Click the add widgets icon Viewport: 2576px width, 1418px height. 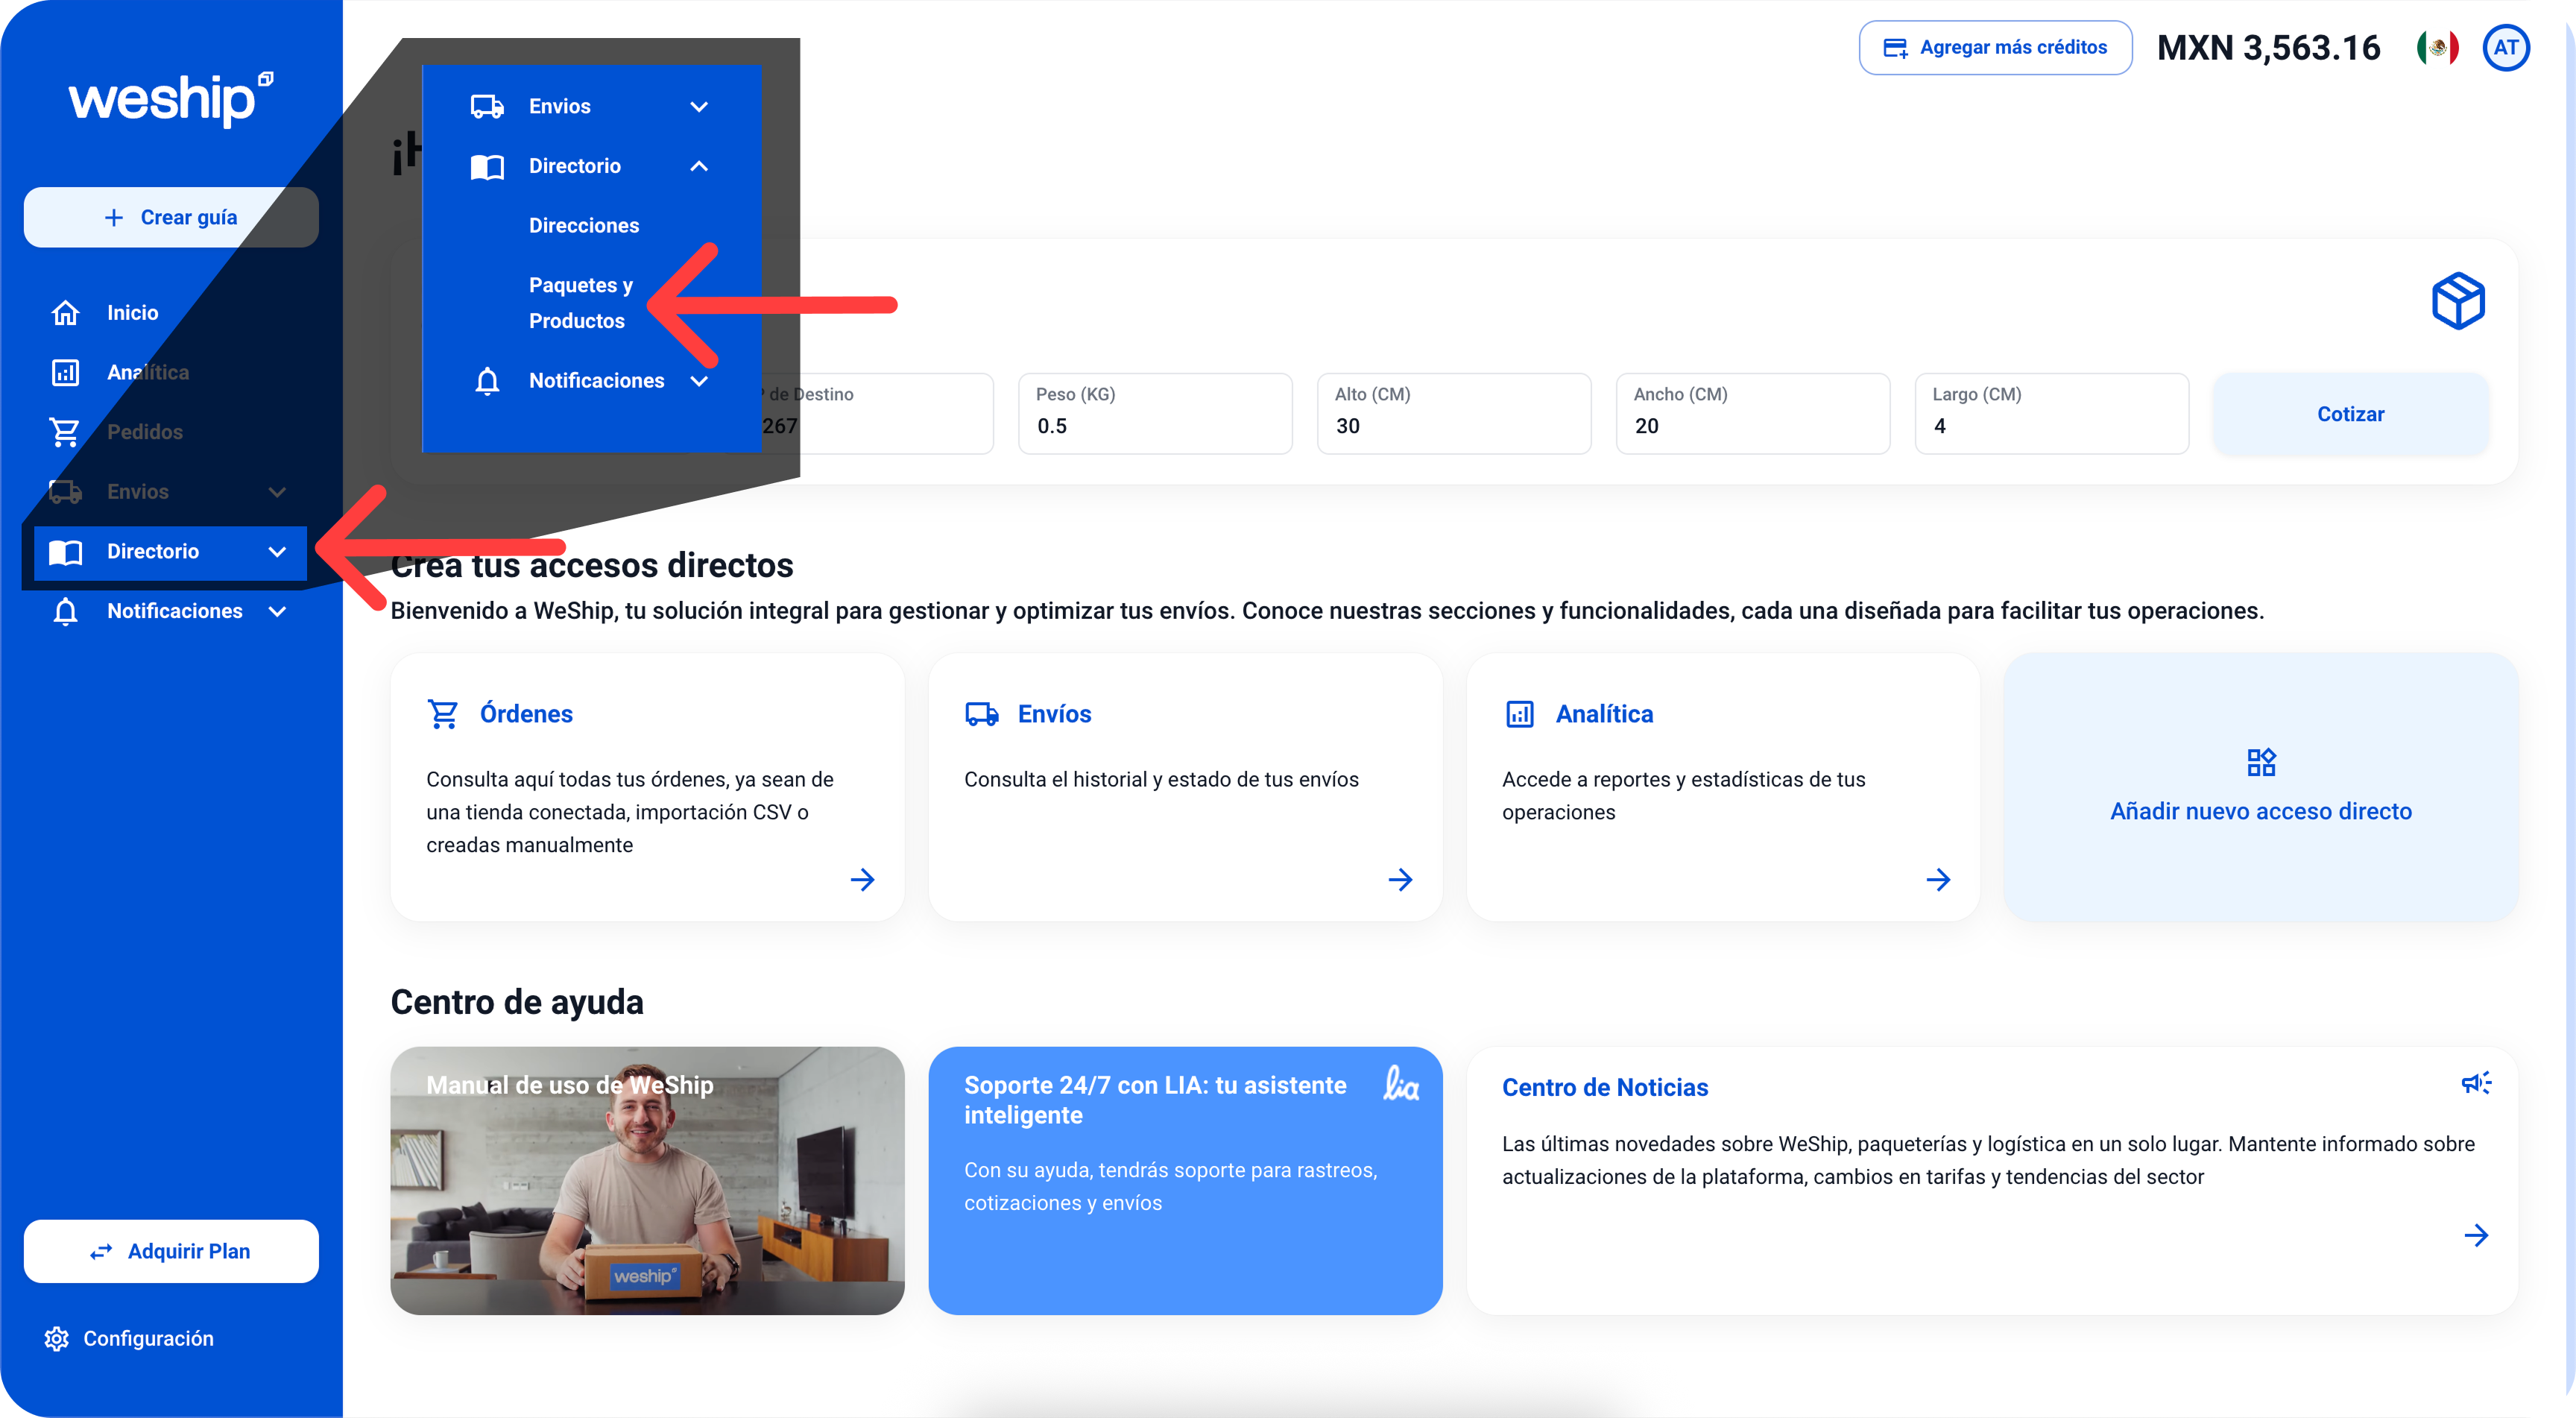[2261, 762]
